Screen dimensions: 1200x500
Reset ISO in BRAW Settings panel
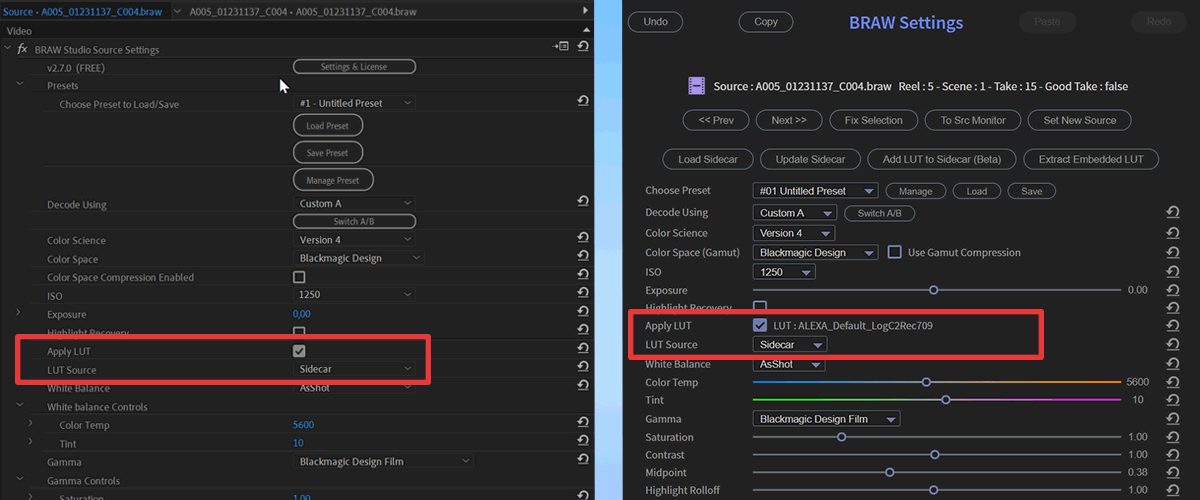pyautogui.click(x=1172, y=271)
